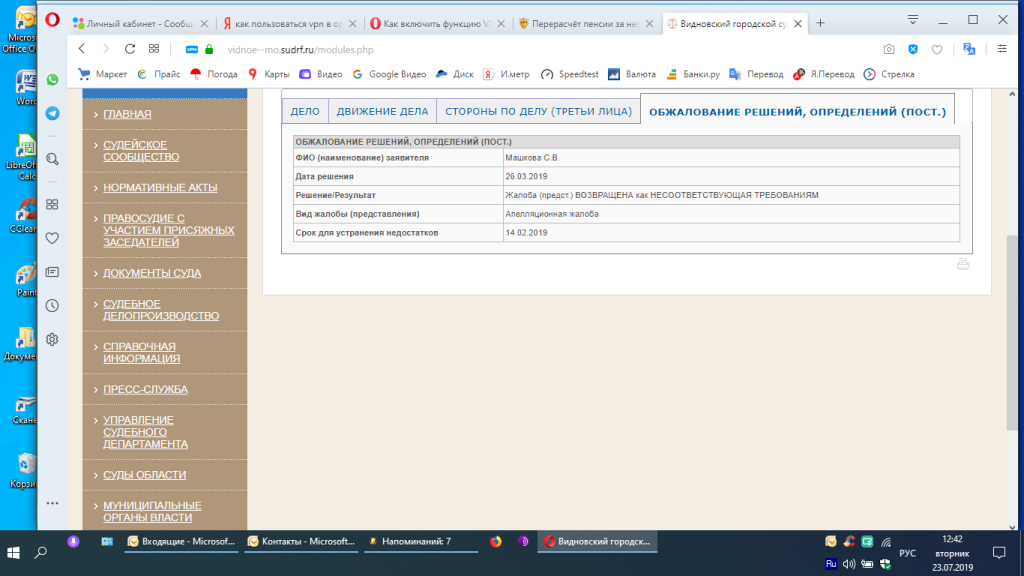Toggle the VPN badge in address bar
This screenshot has height=576, width=1024.
pos(191,49)
